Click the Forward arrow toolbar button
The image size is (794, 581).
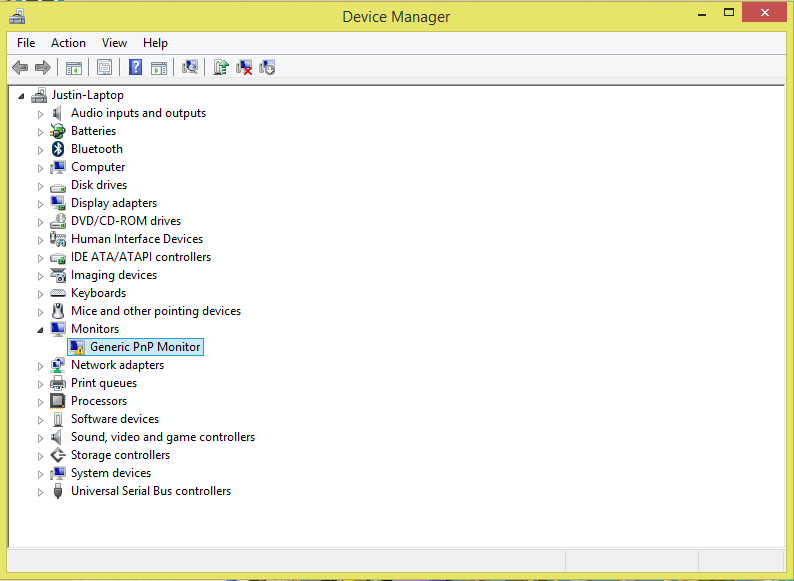(x=42, y=67)
